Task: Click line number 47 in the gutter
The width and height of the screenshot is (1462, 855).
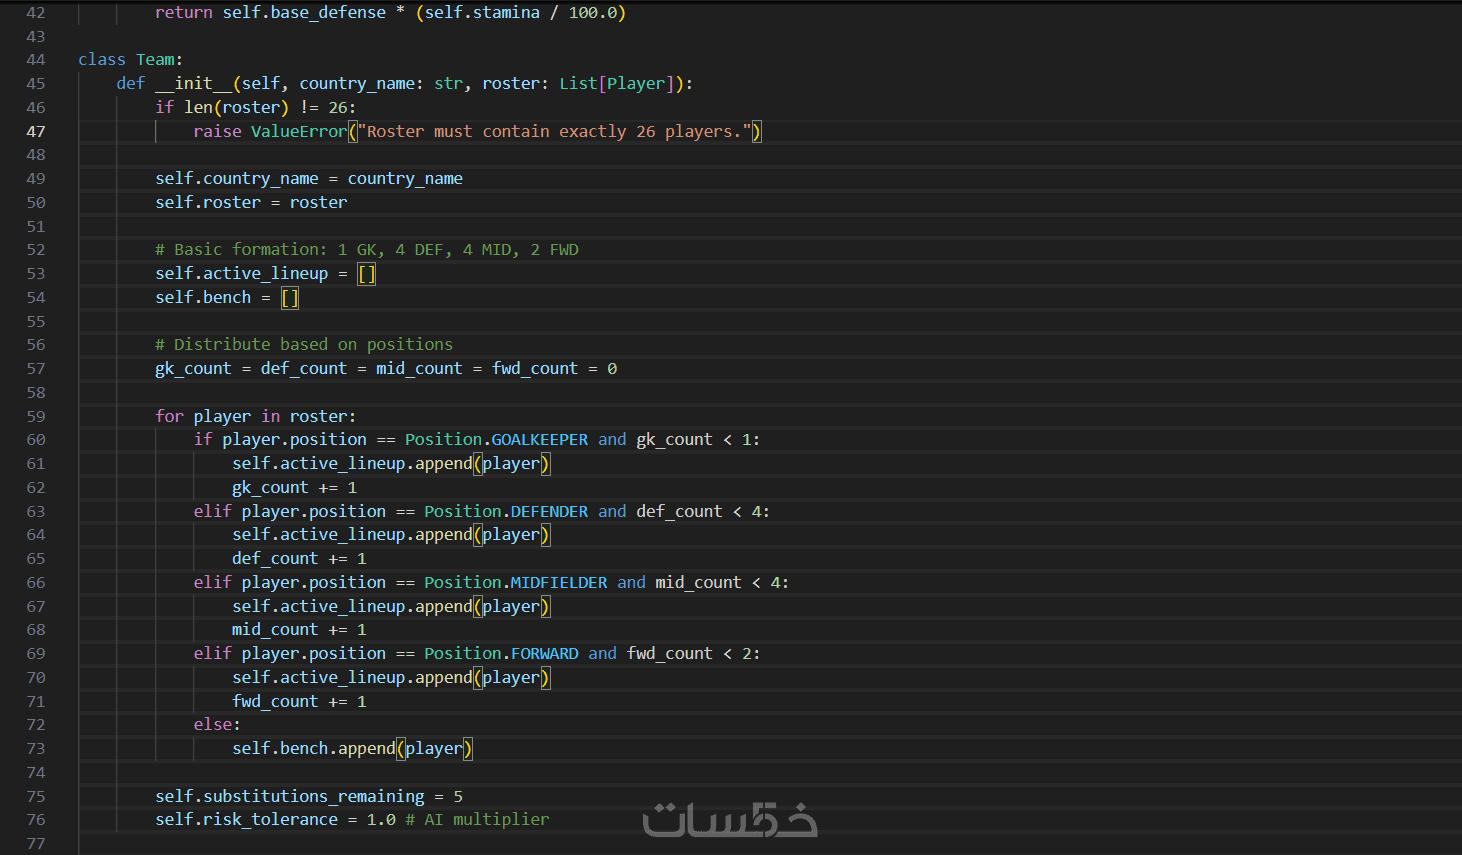Action: pos(36,131)
